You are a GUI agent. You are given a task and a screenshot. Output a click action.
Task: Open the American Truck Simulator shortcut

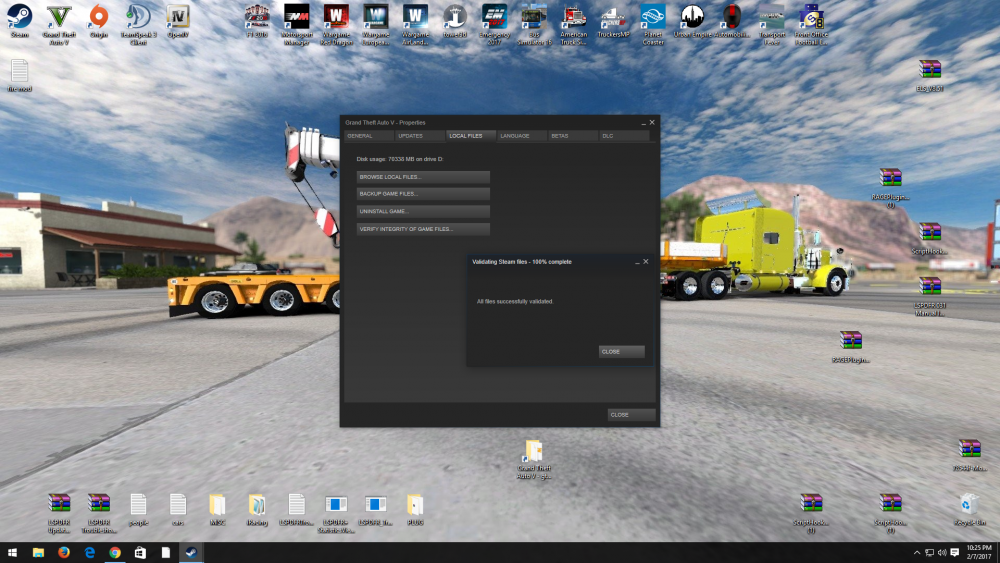[573, 24]
